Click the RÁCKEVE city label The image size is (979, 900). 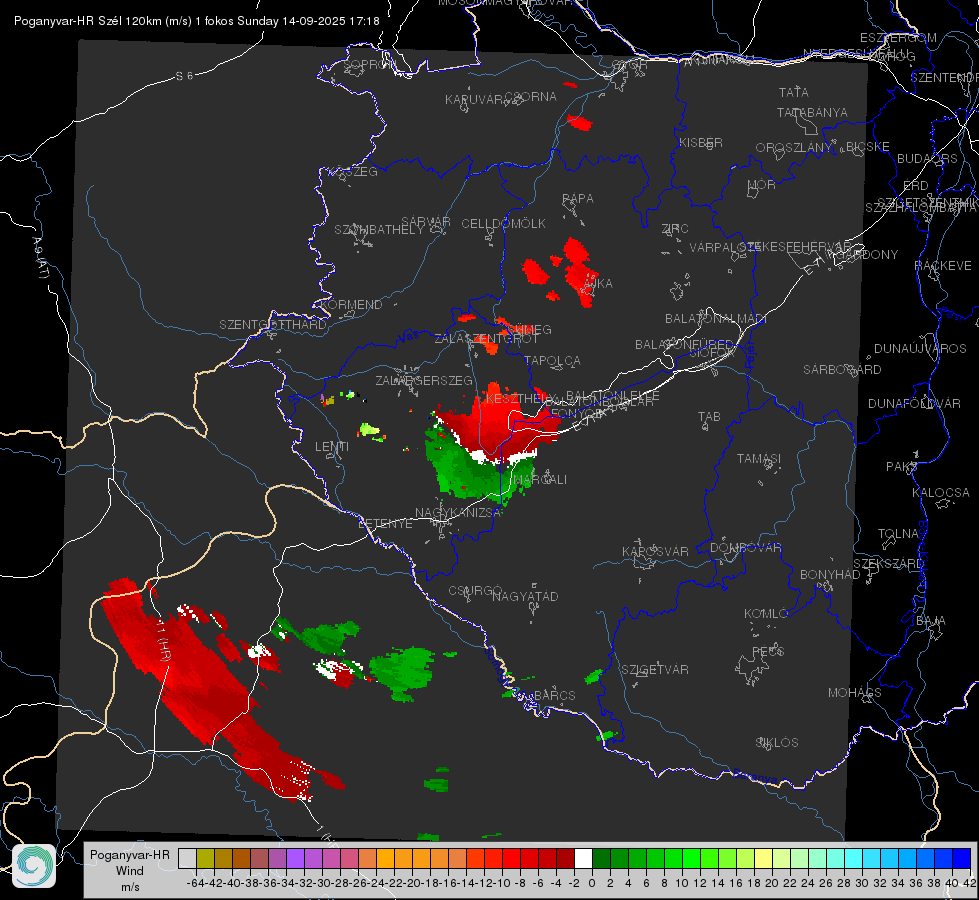pyautogui.click(x=943, y=266)
